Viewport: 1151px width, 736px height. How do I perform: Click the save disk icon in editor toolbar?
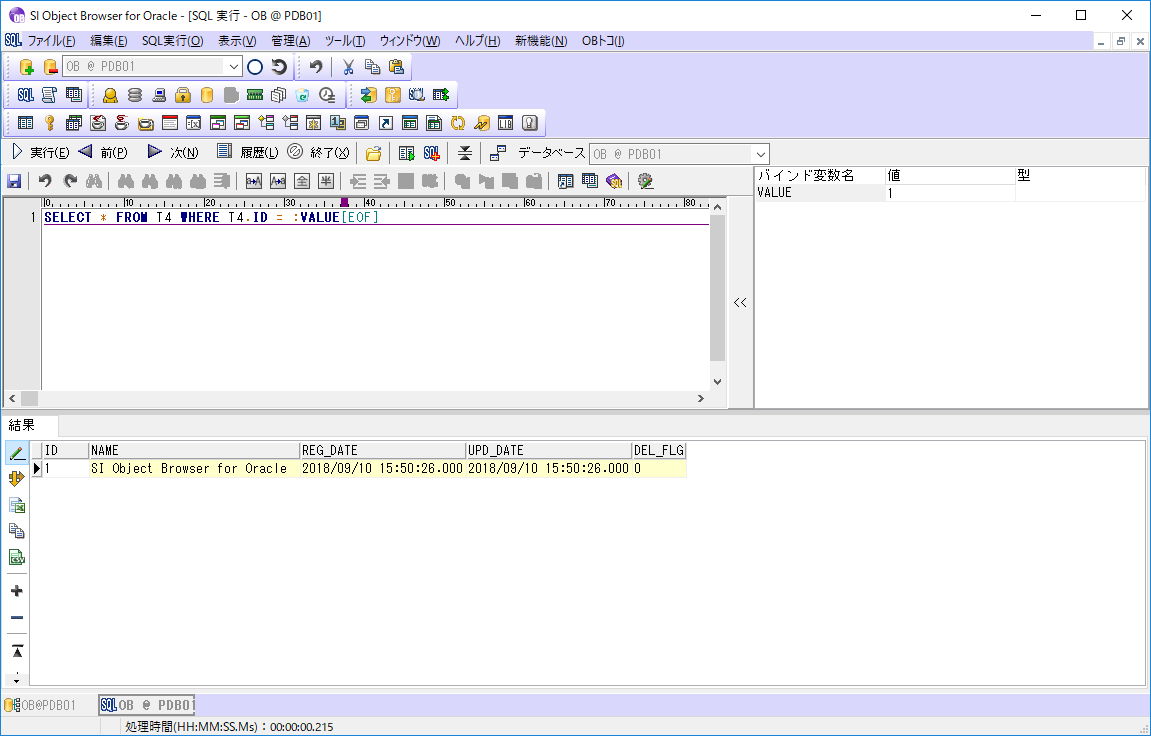point(14,181)
